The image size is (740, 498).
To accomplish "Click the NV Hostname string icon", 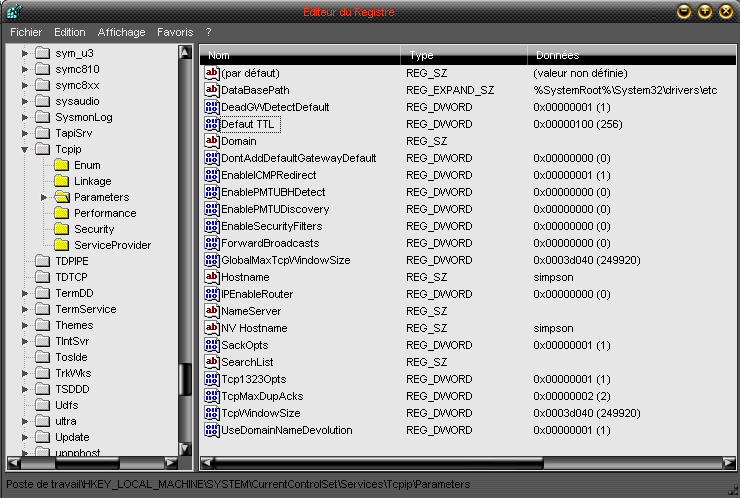I will (x=211, y=328).
